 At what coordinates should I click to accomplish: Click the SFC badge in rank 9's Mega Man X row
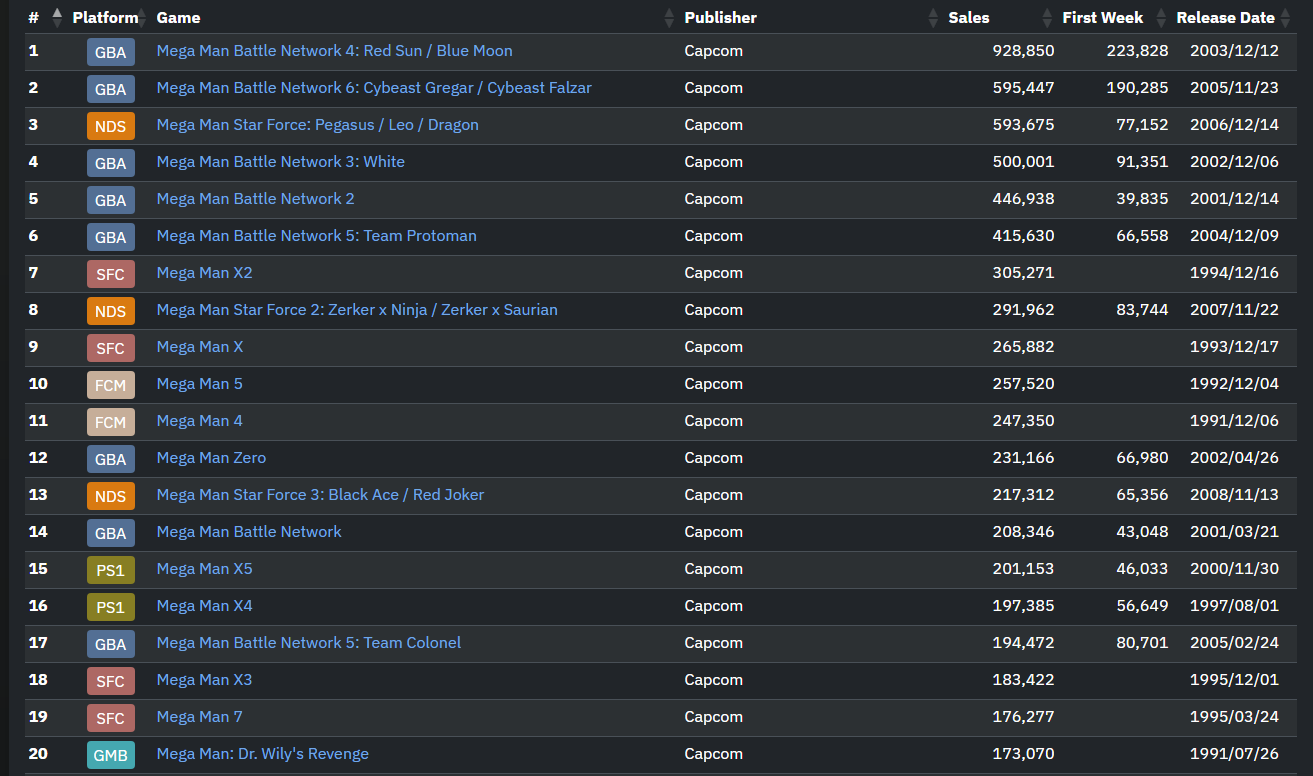point(111,348)
